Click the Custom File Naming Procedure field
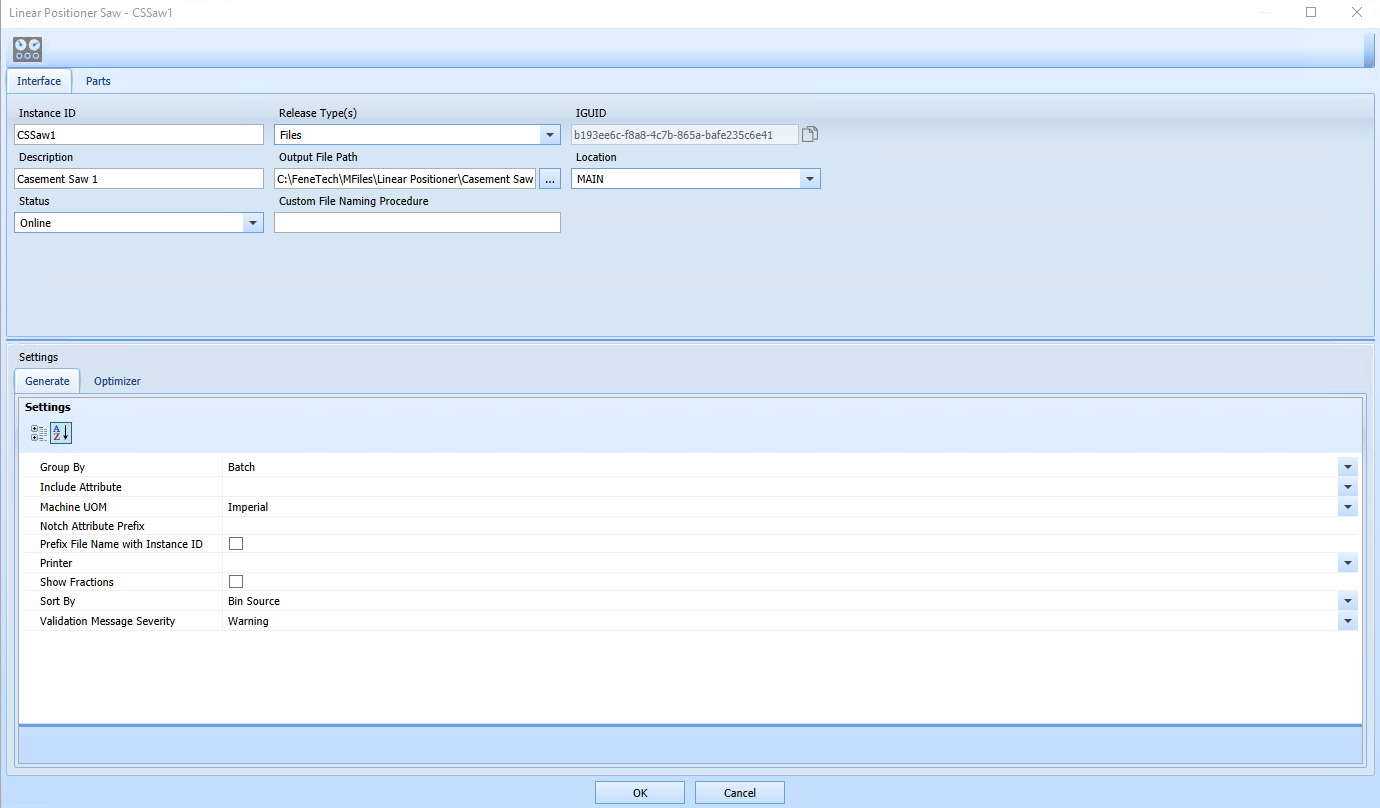1380x808 pixels. click(x=417, y=222)
